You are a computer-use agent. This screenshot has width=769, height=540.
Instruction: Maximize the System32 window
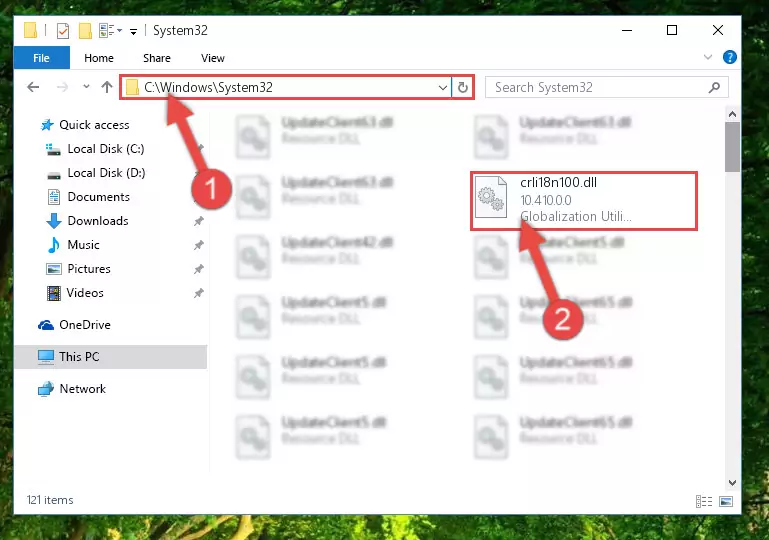coord(672,30)
